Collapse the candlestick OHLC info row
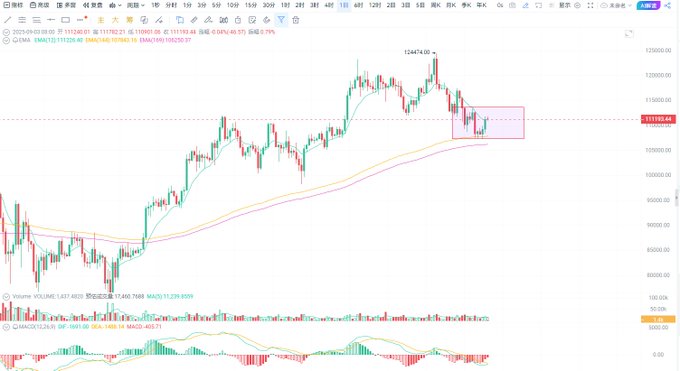 point(6,32)
